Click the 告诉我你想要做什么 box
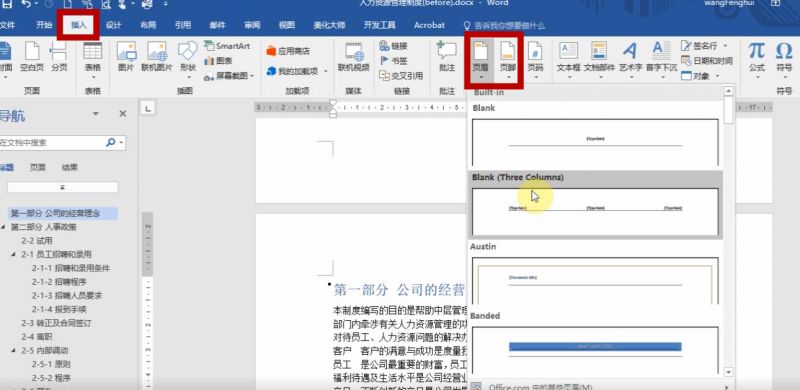Image resolution: width=800 pixels, height=390 pixels. 504,26
